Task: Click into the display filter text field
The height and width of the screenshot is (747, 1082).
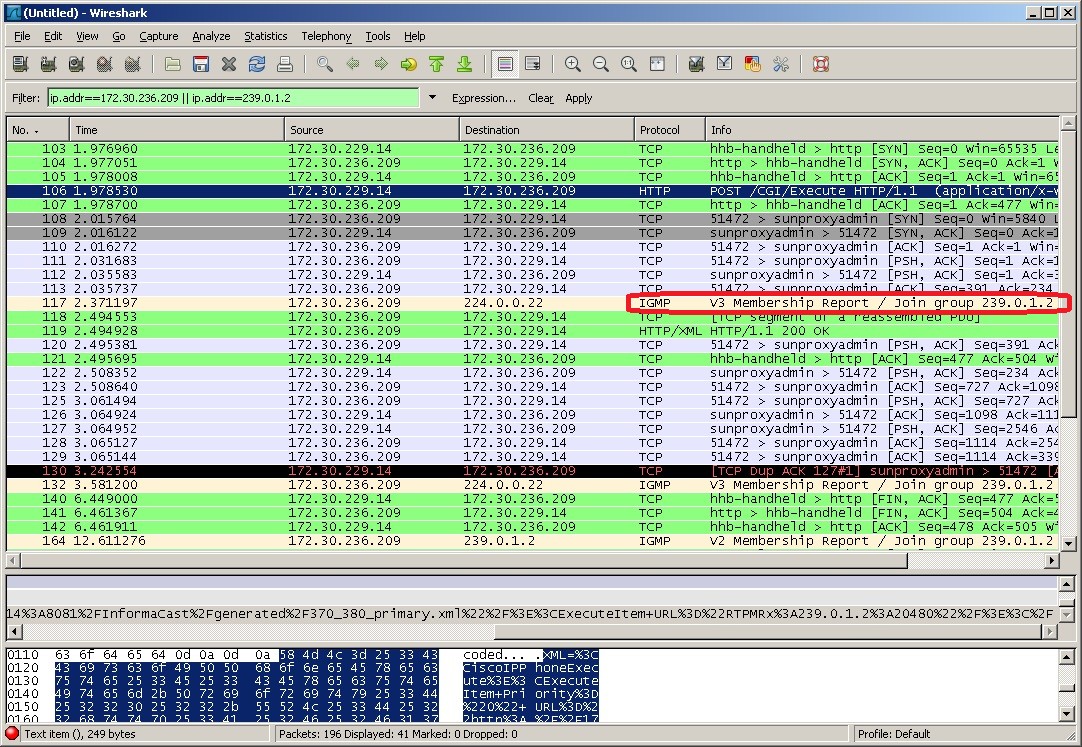Action: (x=232, y=98)
